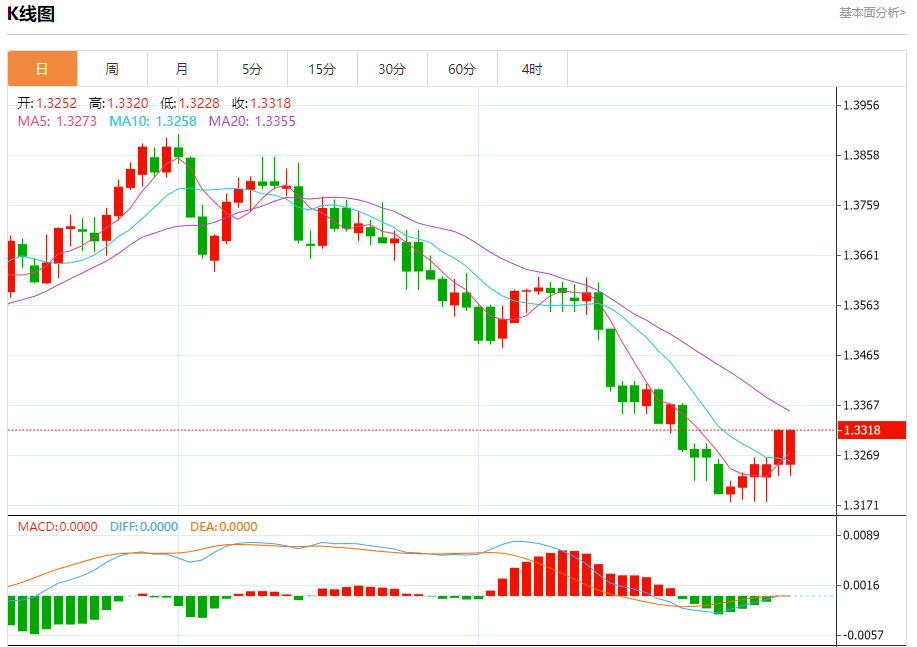Viewport: 917px width, 647px height.
Task: Click the red 1.3318 current price tag
Action: [871, 430]
